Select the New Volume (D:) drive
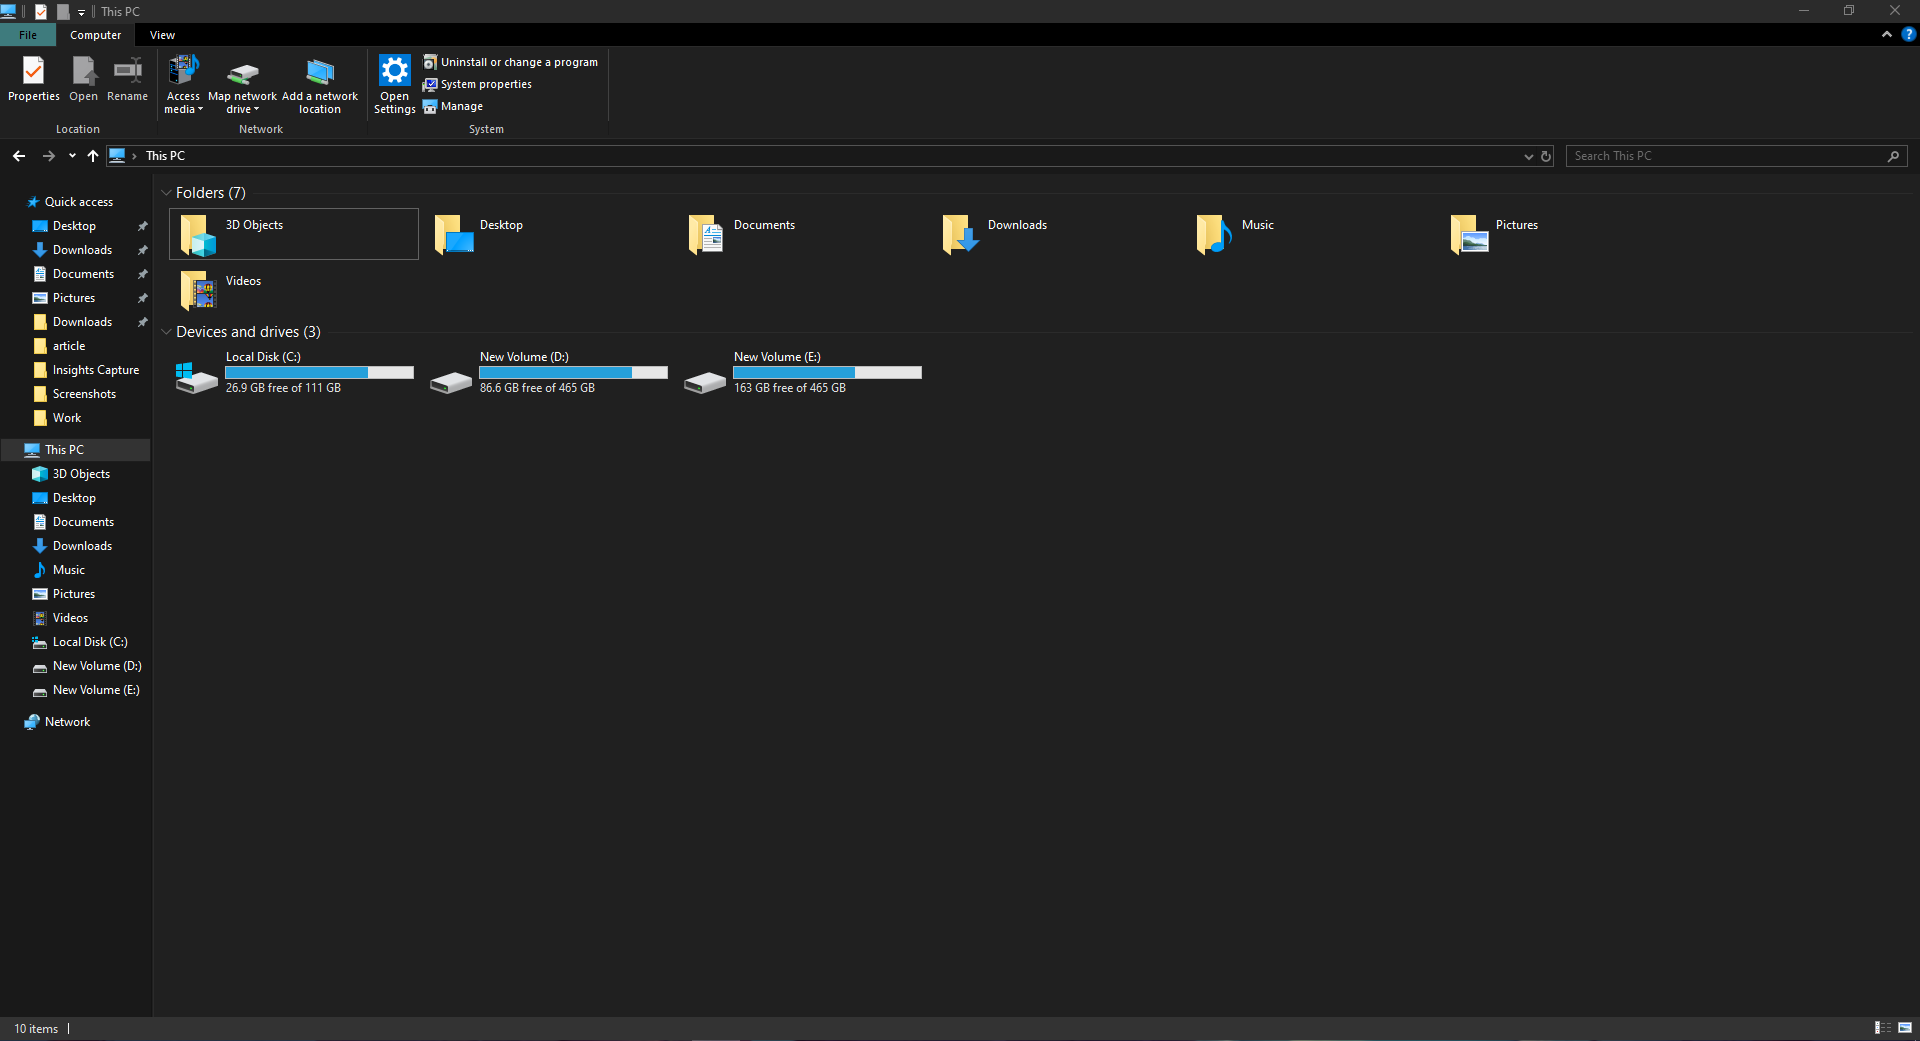The width and height of the screenshot is (1920, 1041). [548, 373]
